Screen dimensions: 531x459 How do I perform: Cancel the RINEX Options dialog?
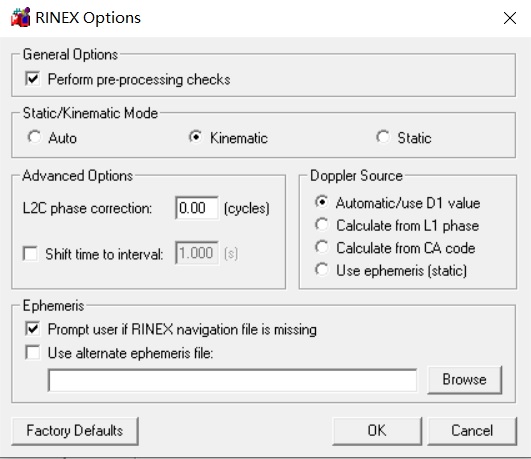coord(472,431)
